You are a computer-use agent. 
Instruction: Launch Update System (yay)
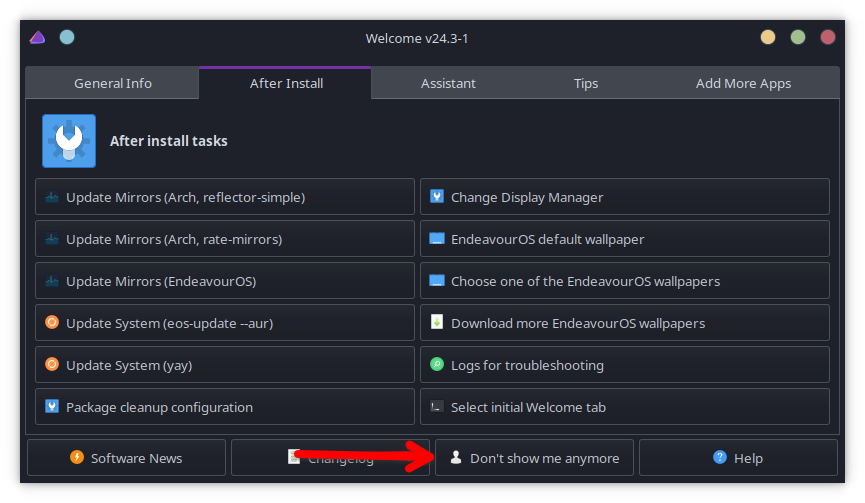225,365
